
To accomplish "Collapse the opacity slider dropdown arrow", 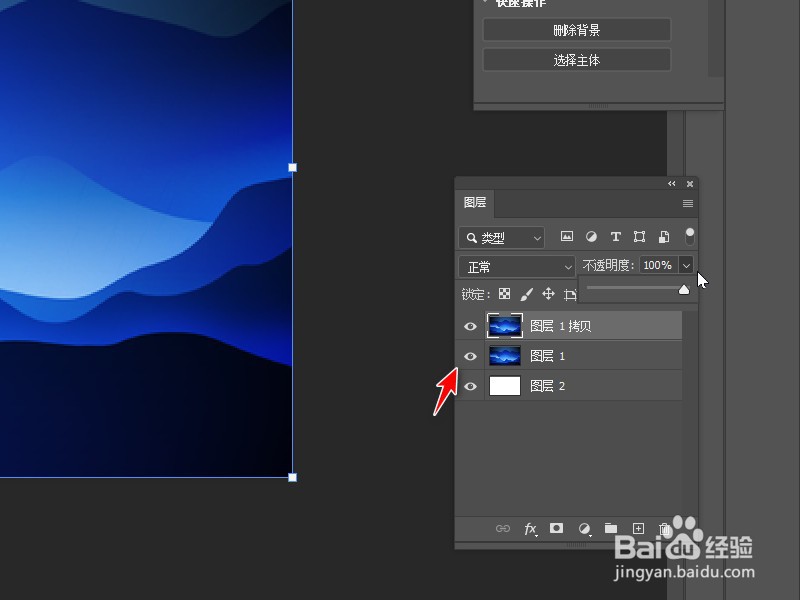I will click(686, 265).
